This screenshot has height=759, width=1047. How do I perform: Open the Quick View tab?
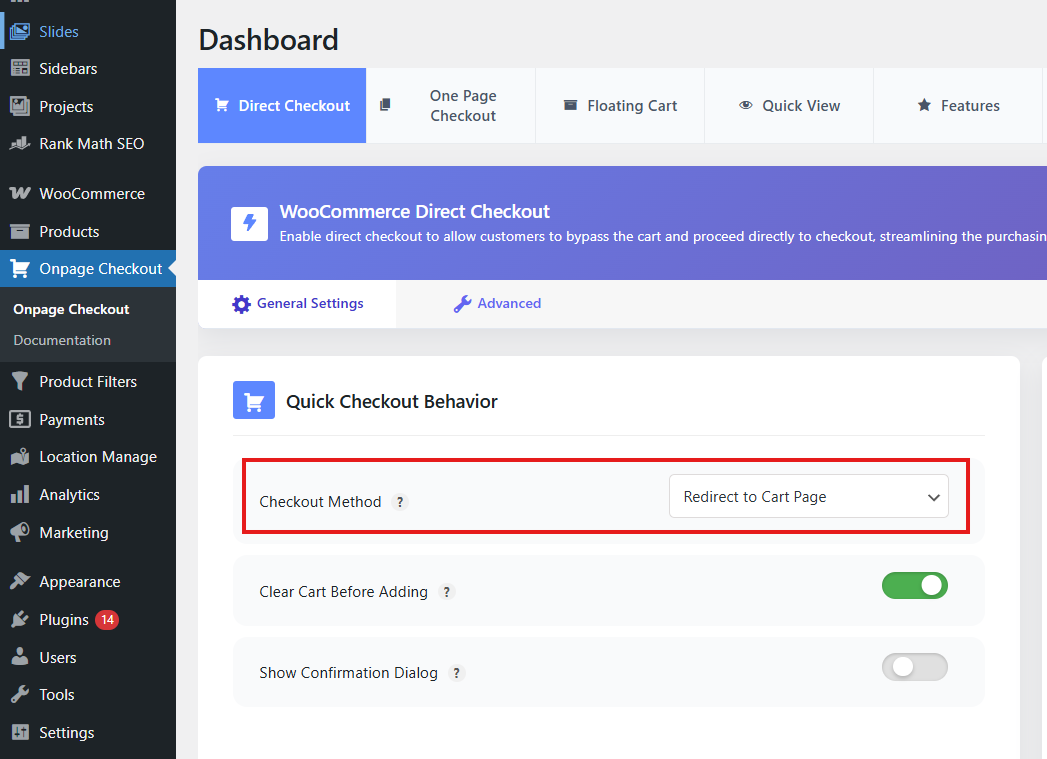789,105
